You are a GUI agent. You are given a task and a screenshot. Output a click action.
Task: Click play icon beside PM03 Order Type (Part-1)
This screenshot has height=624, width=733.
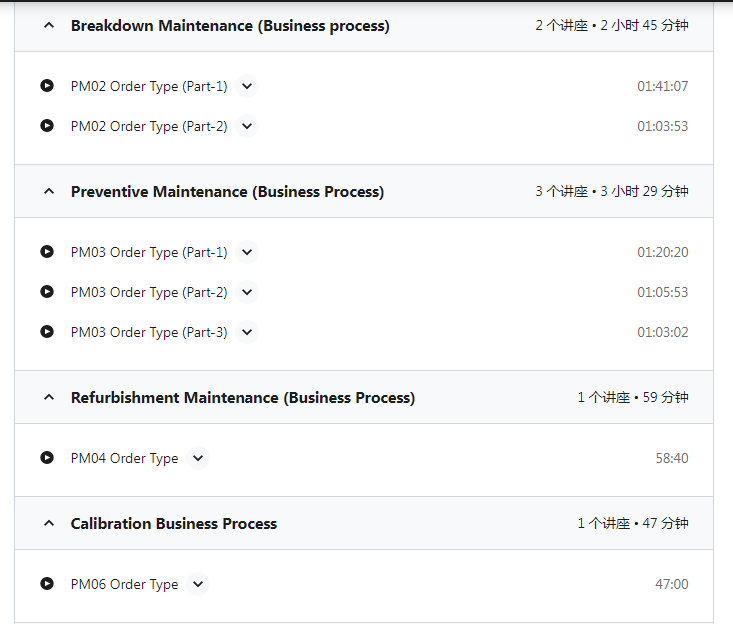click(x=47, y=252)
